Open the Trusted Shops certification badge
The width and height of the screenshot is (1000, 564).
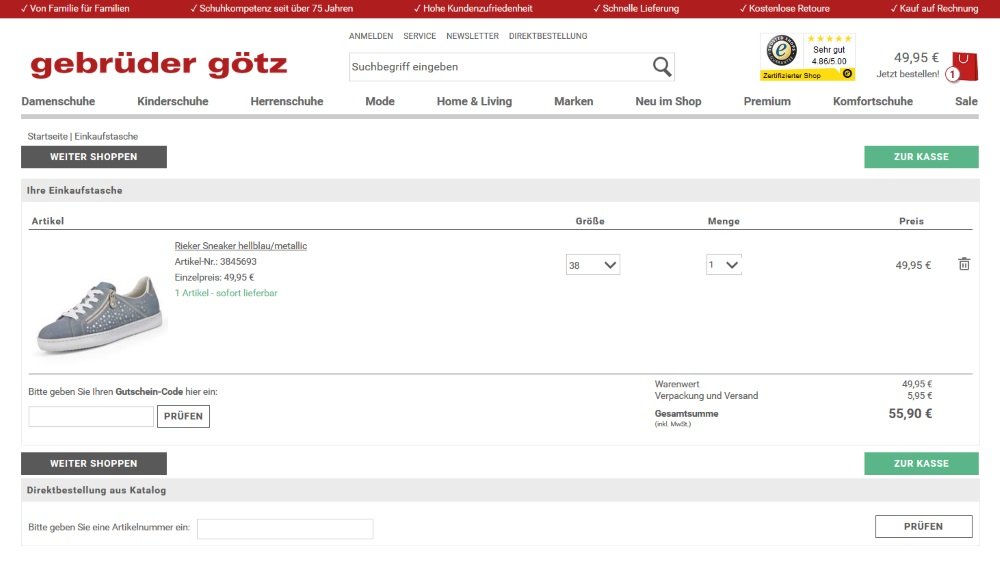click(x=807, y=57)
